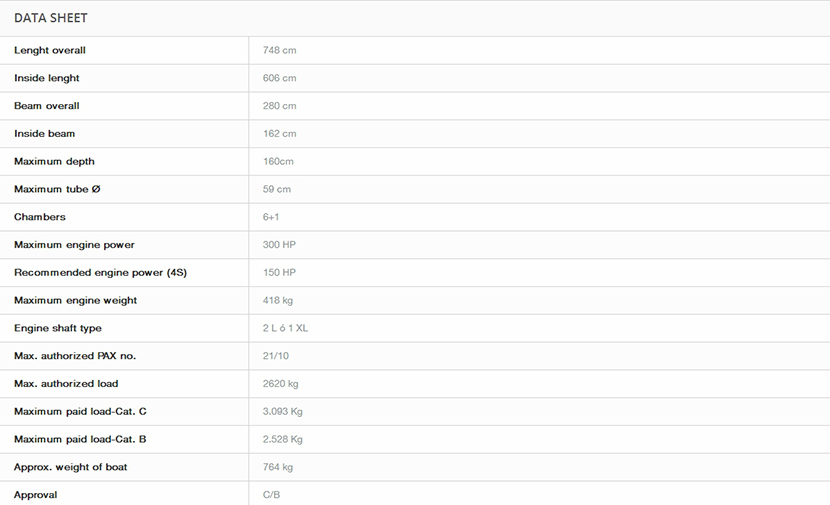Select Maximum paid load-Cat. C label
Screen dimensions: 830x505
click(x=80, y=411)
